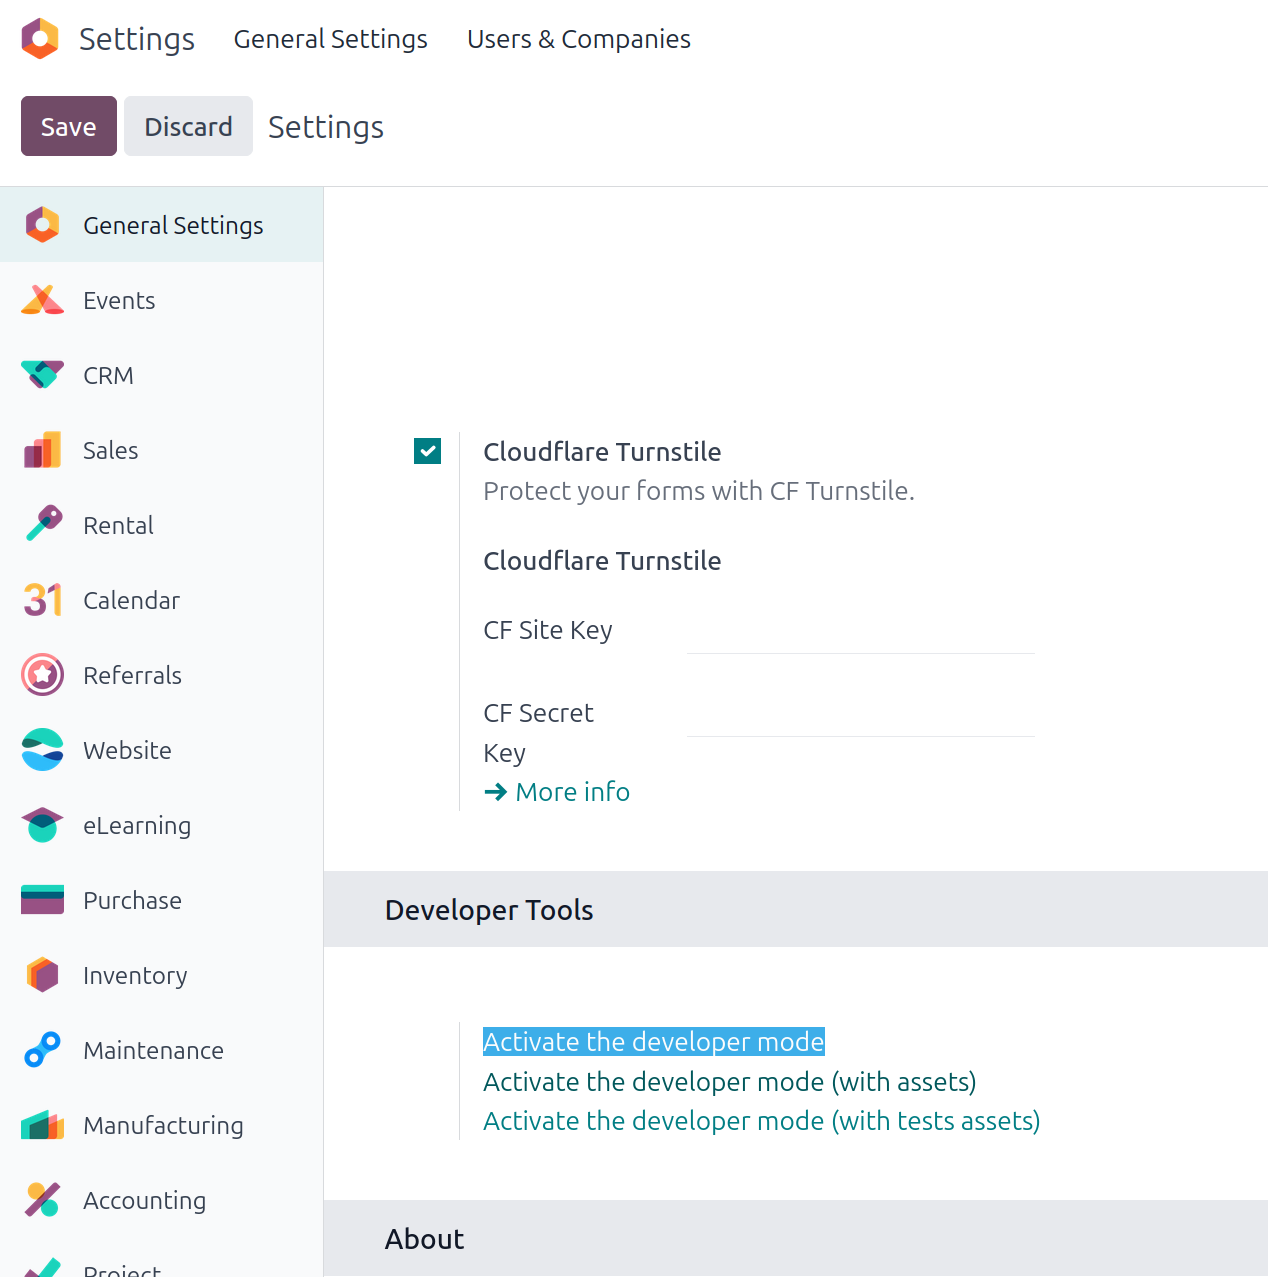1268x1277 pixels.
Task: Click the Save button
Action: (68, 126)
